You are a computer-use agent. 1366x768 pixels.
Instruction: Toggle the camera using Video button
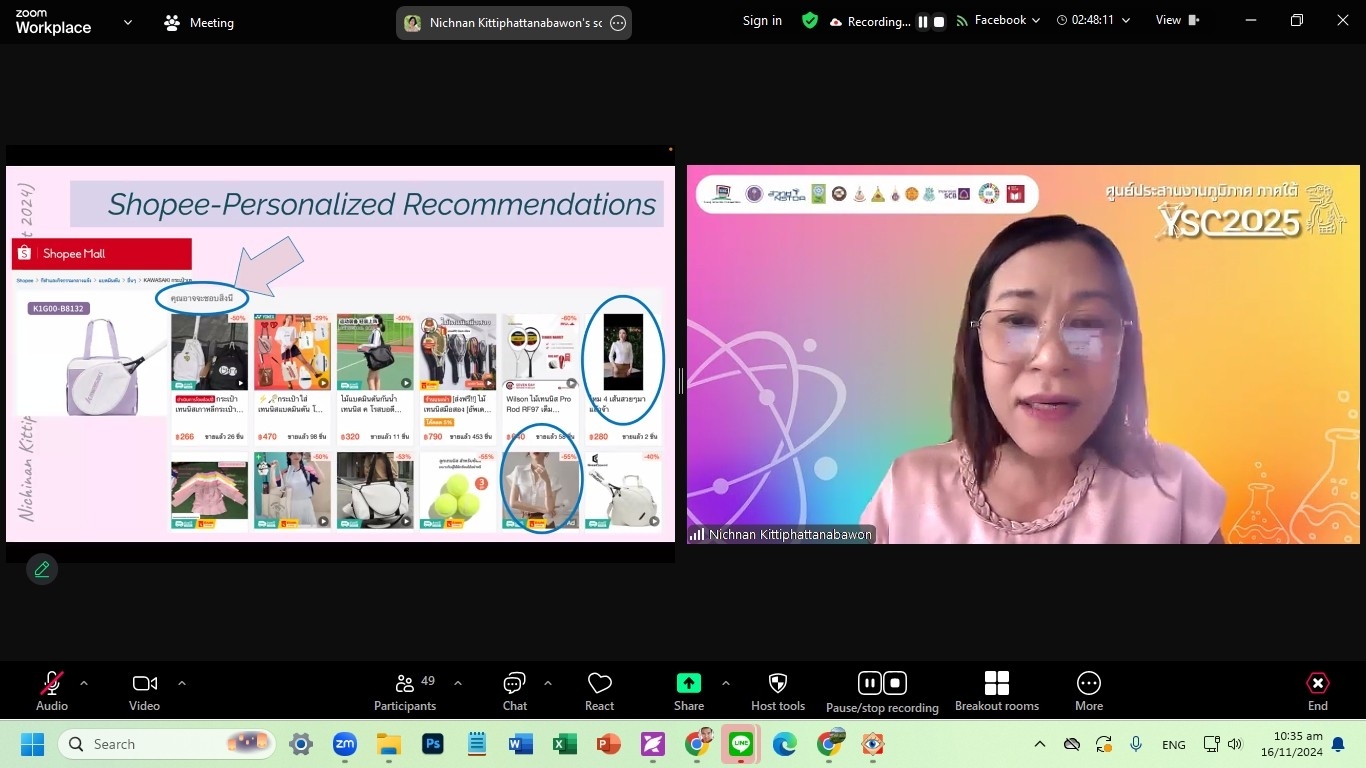coord(144,684)
